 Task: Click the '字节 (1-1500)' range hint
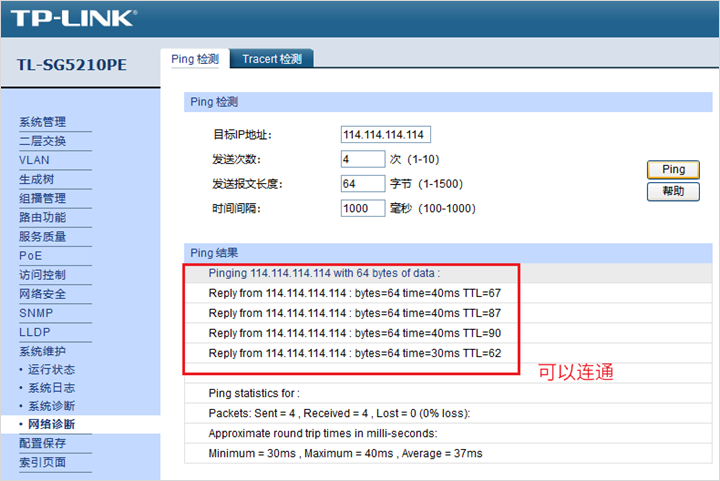click(x=427, y=184)
